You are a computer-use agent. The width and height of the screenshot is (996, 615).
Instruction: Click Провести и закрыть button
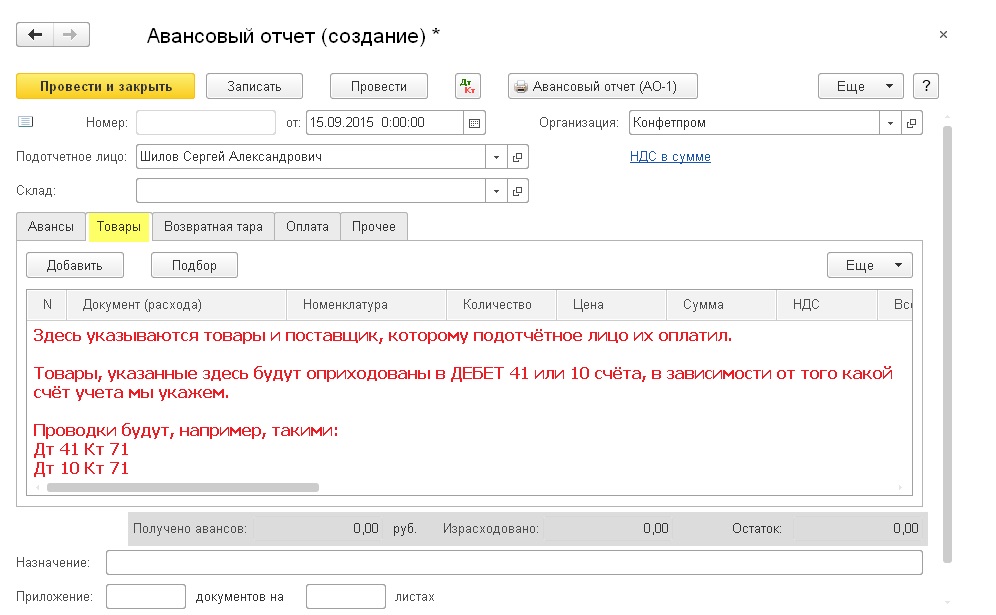point(105,86)
